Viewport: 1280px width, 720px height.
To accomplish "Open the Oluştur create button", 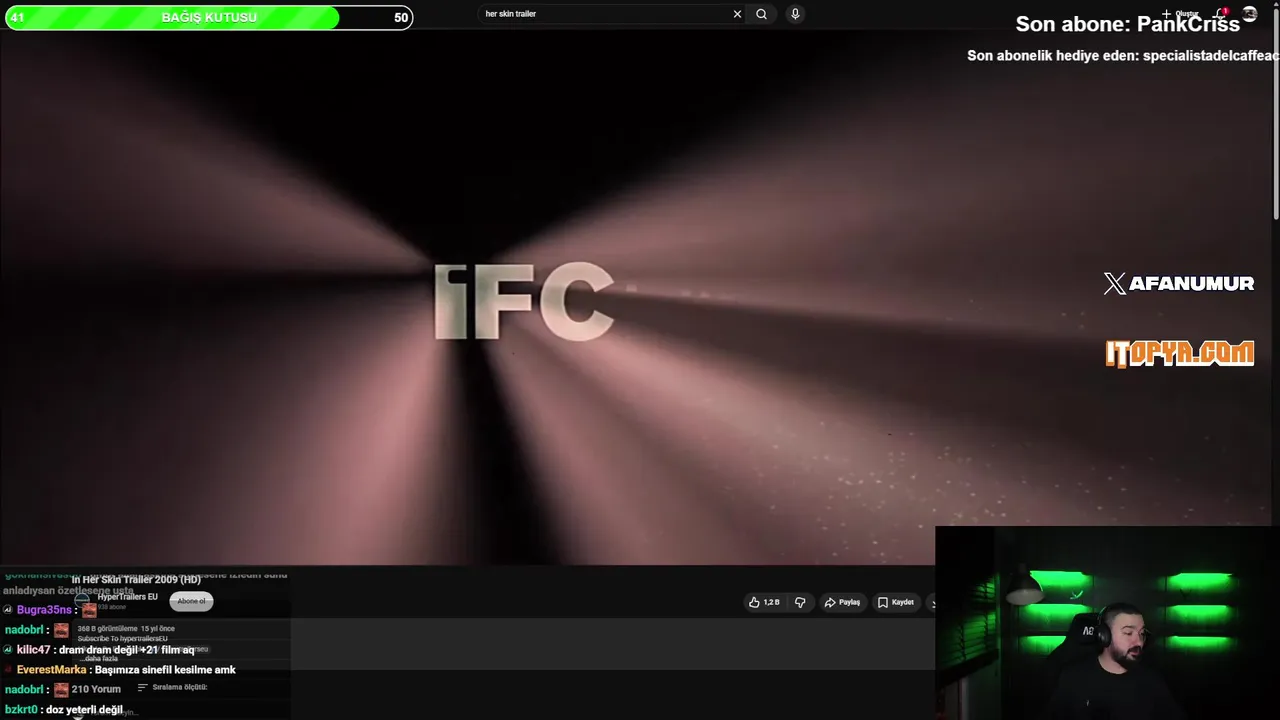I will click(x=1180, y=14).
